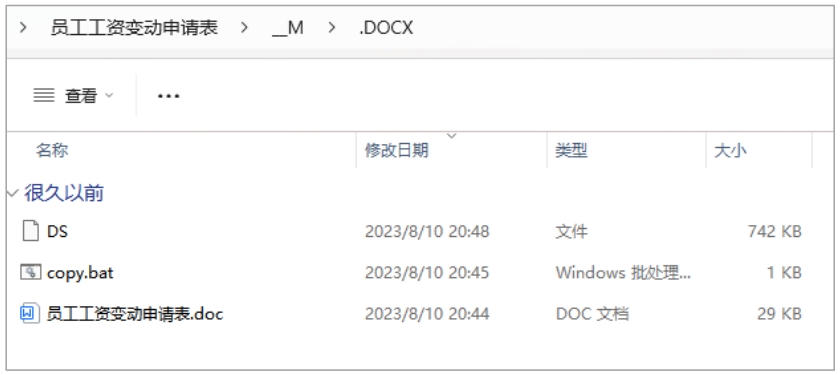
Task: Click the 查看 view lines icon
Action: pyautogui.click(x=44, y=96)
